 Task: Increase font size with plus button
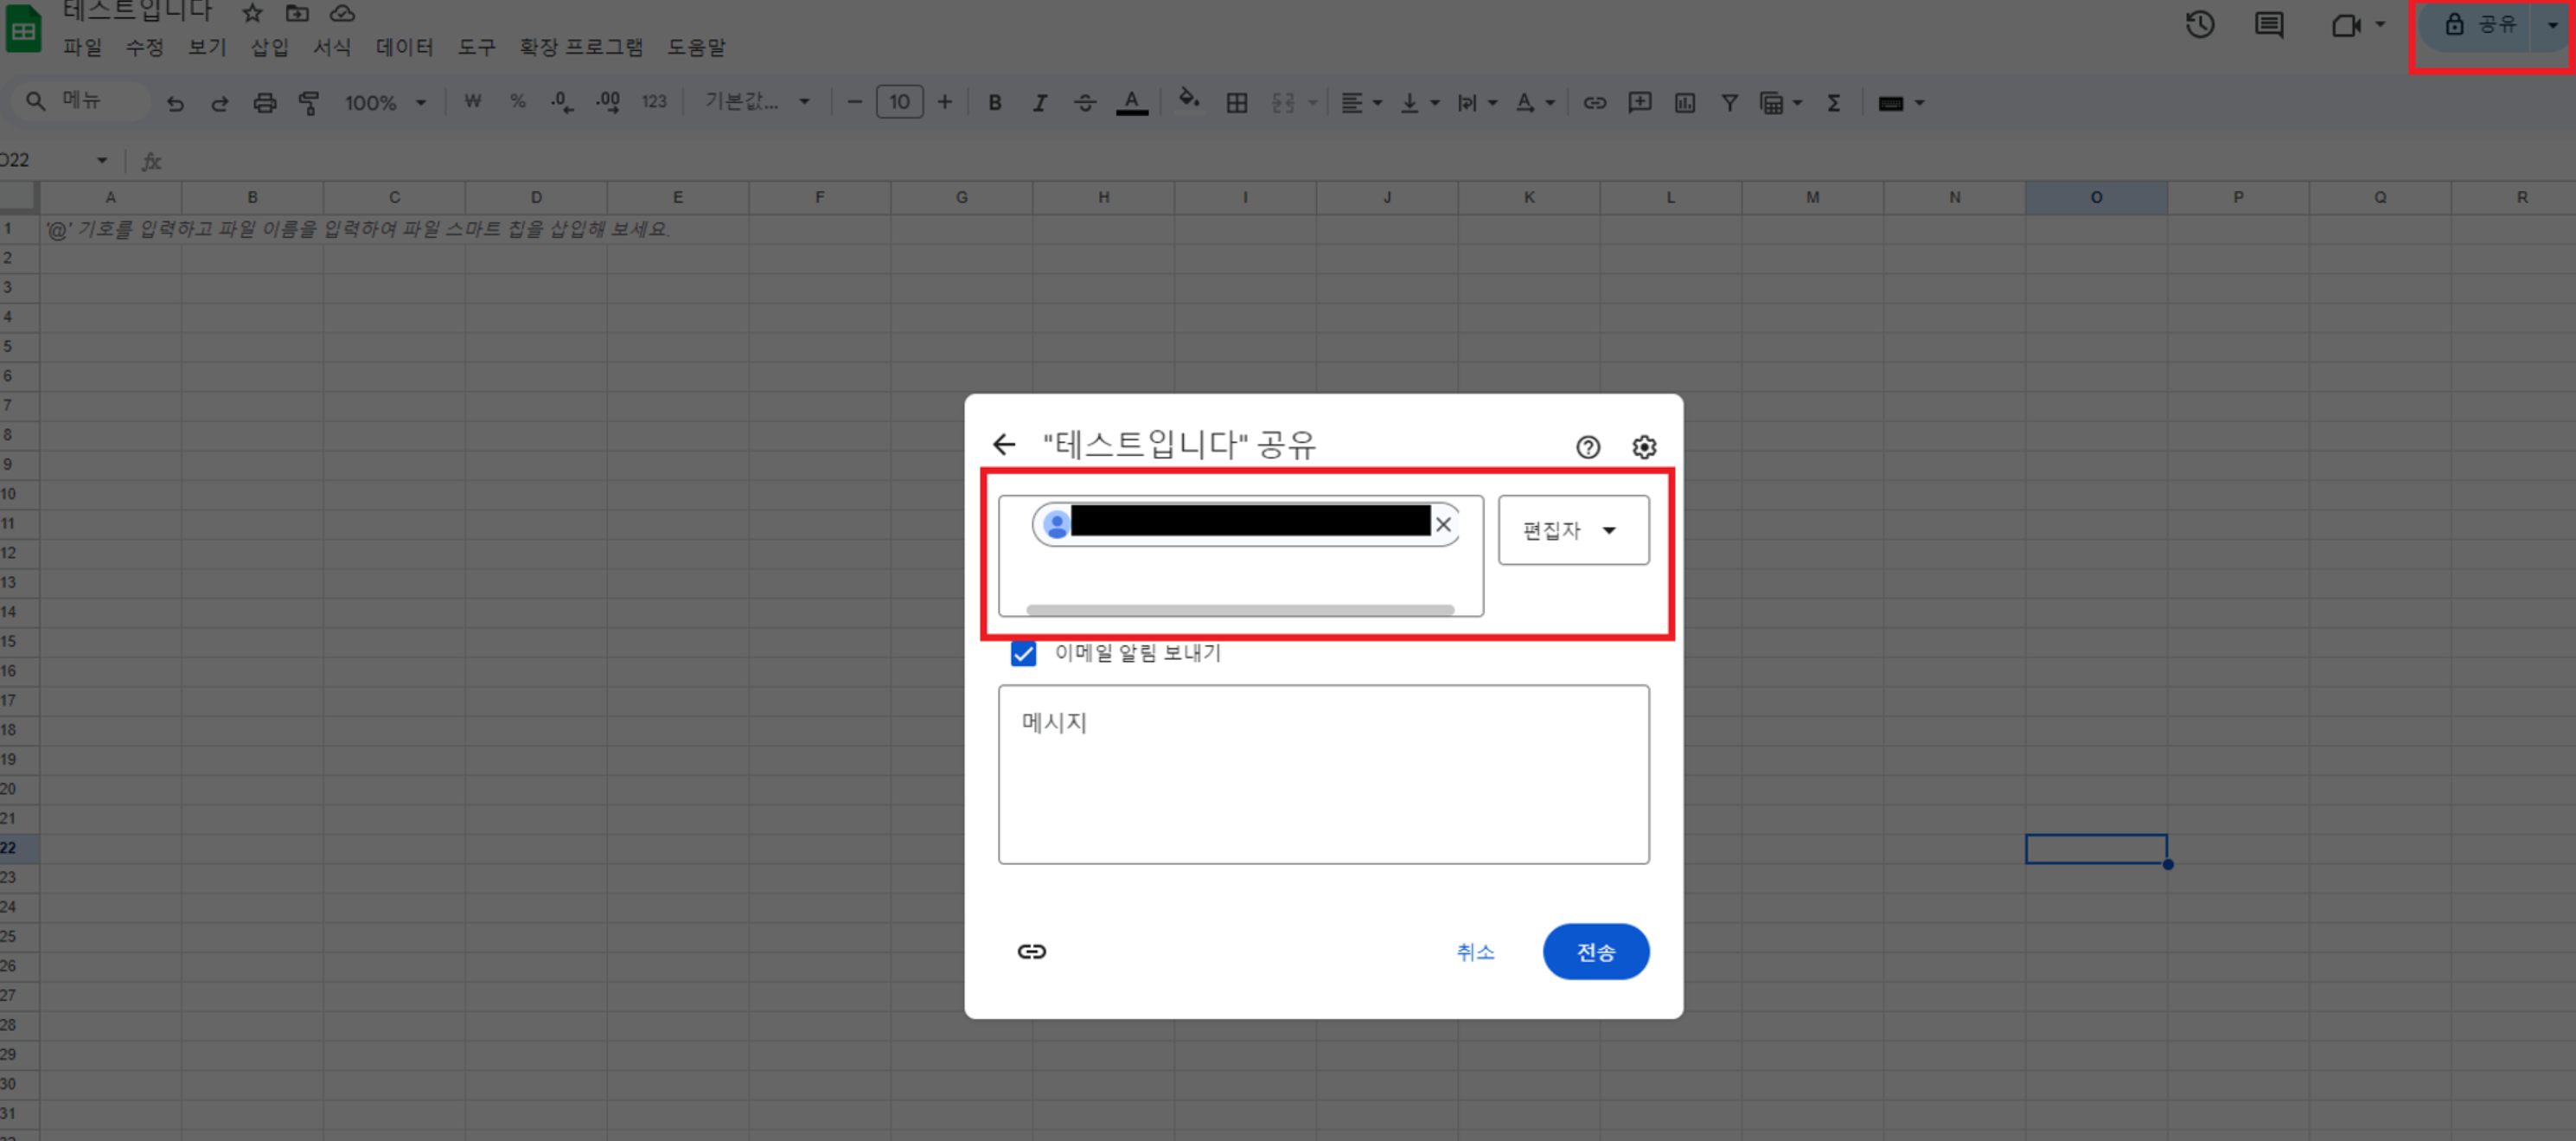(944, 102)
